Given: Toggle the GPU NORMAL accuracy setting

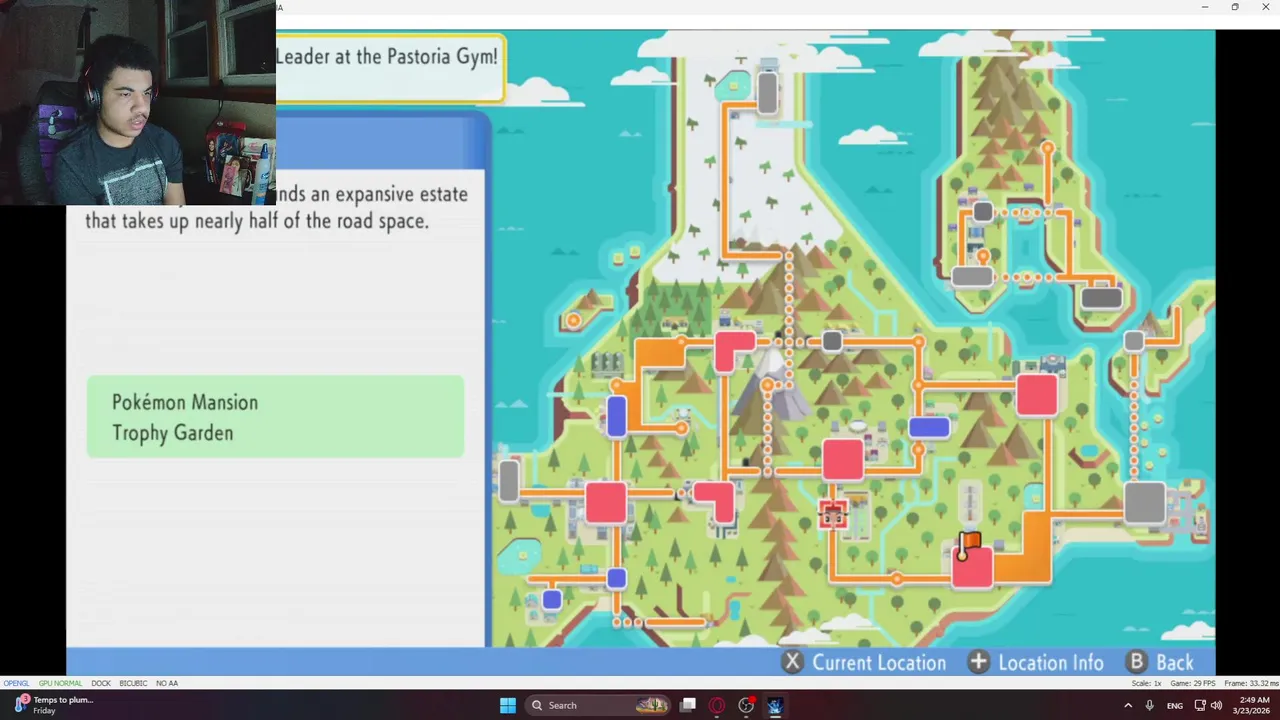Looking at the screenshot, I should [x=60, y=683].
